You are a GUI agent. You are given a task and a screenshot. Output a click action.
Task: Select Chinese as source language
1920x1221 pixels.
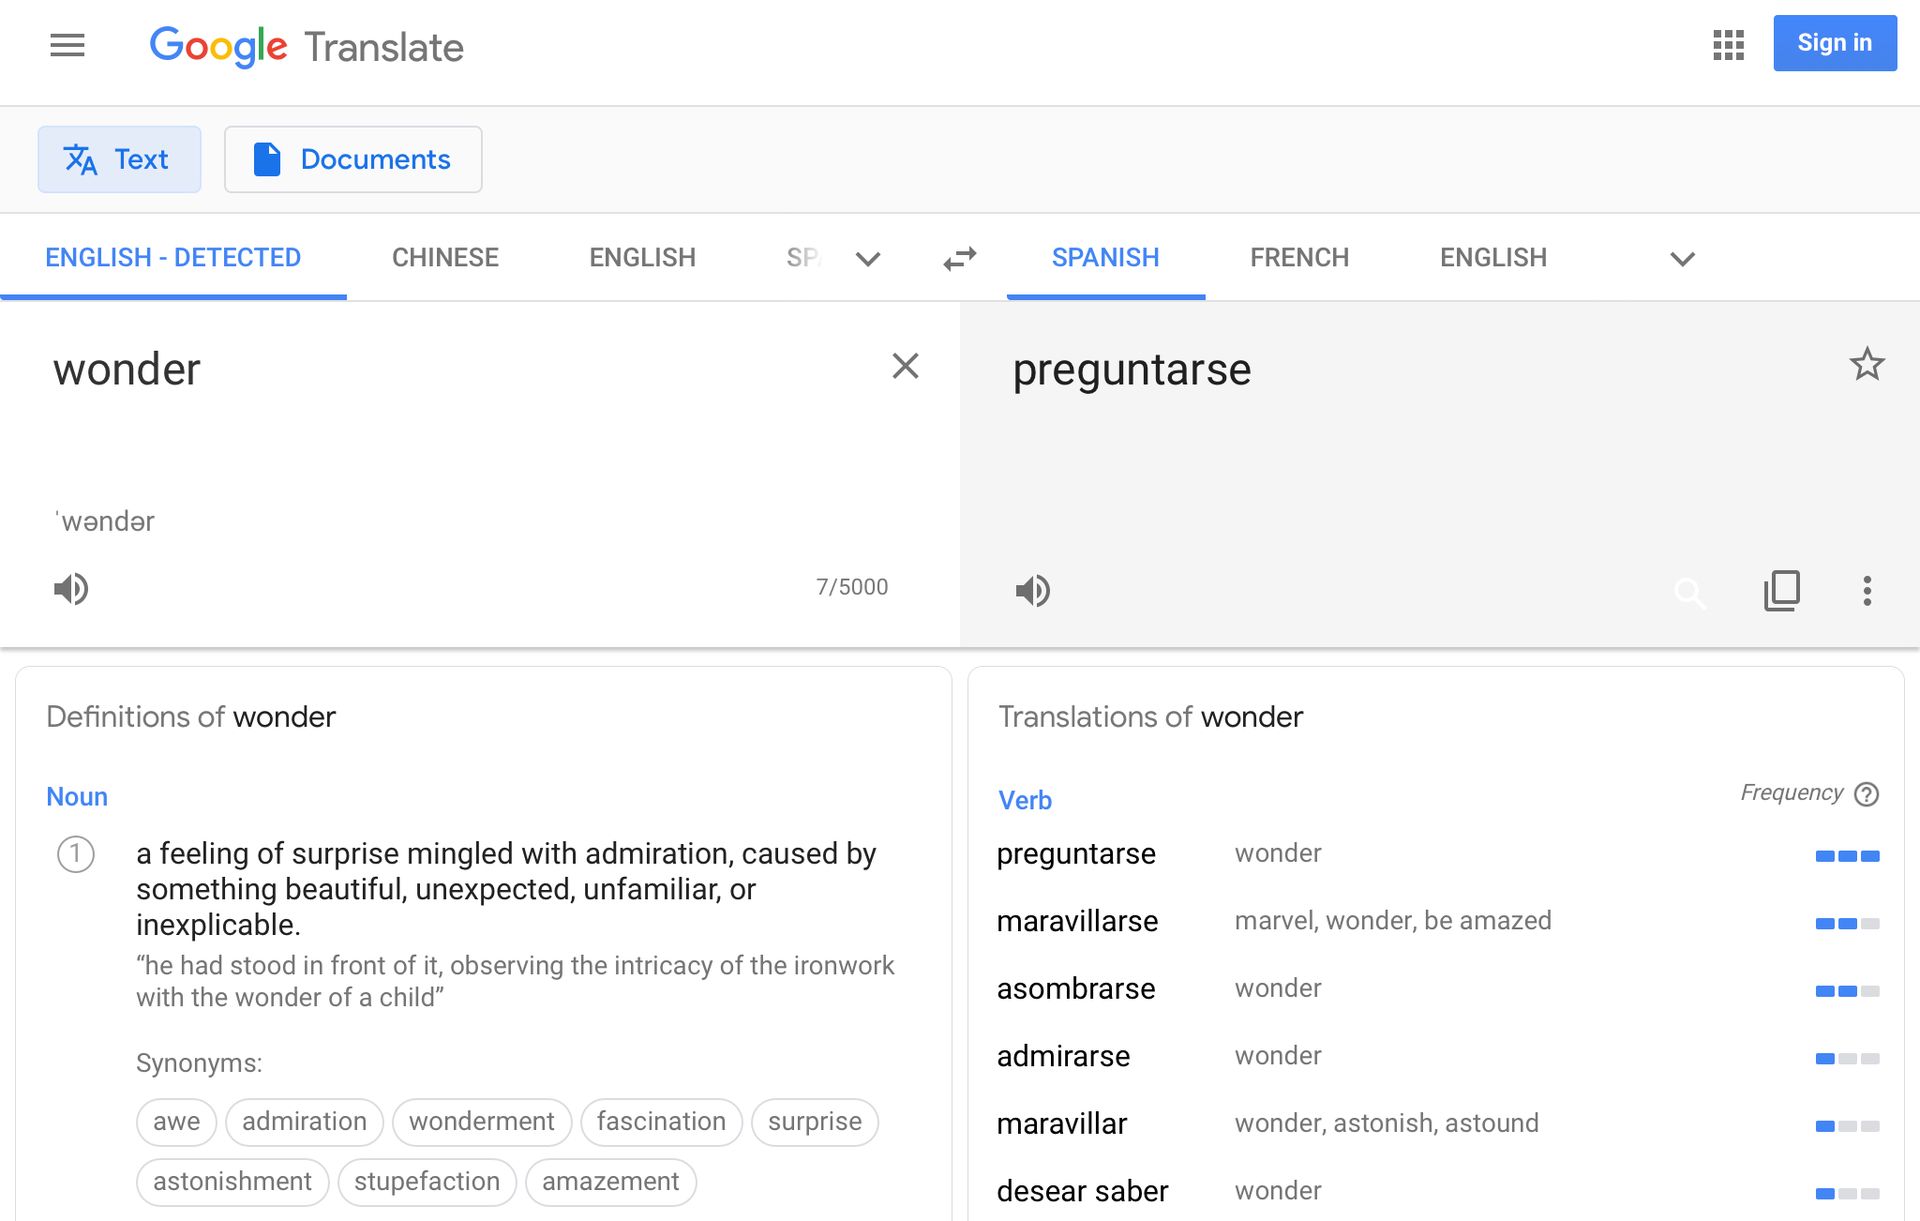(x=445, y=258)
